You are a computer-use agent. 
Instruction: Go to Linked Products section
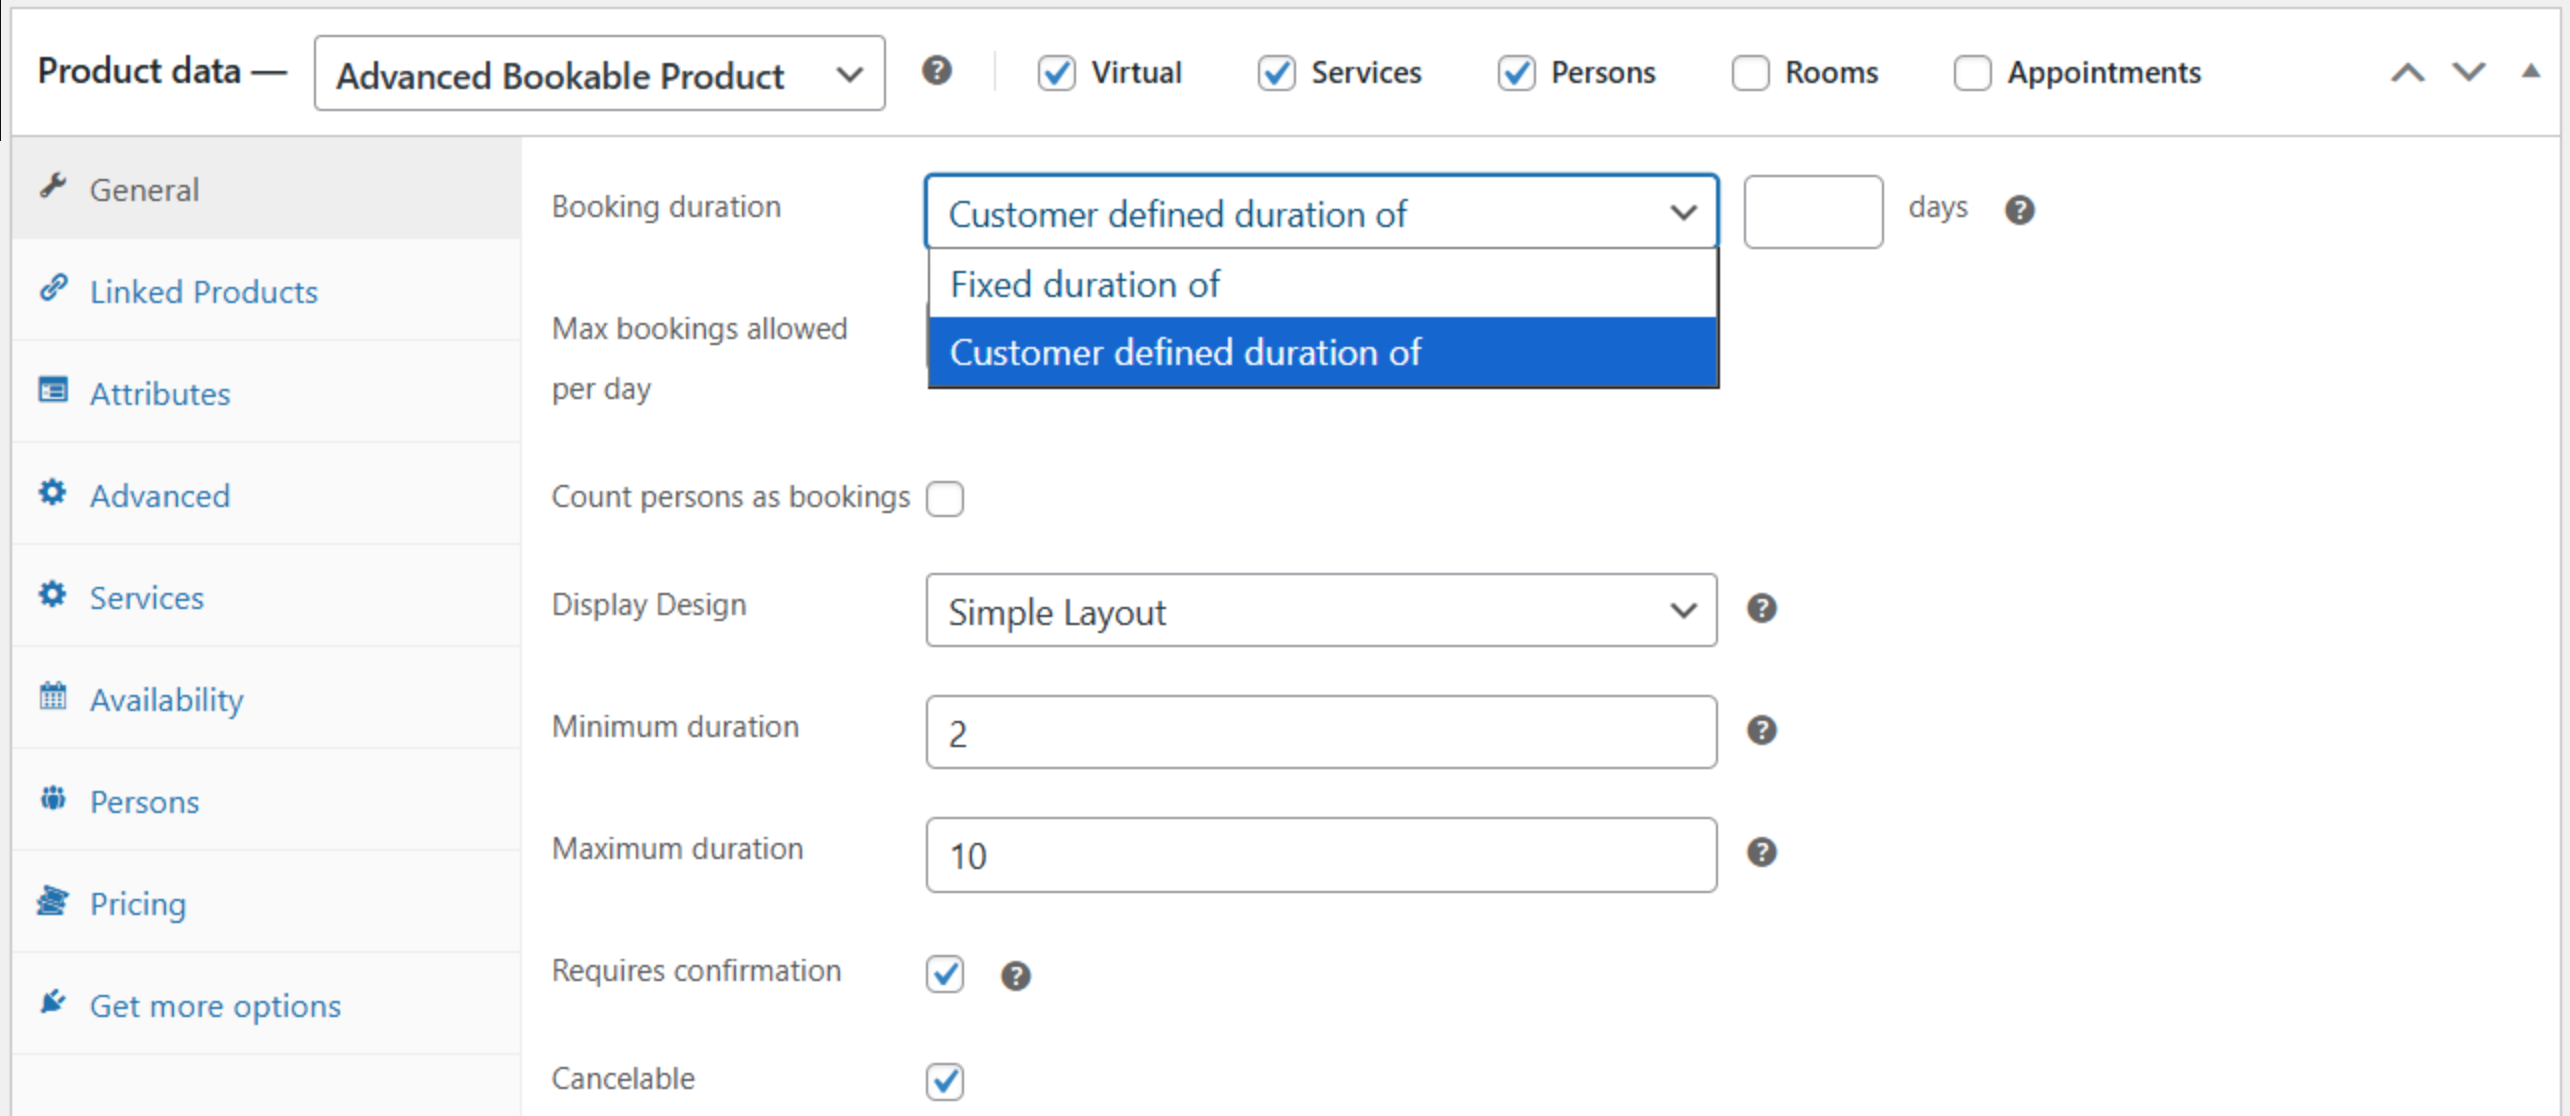[x=203, y=292]
